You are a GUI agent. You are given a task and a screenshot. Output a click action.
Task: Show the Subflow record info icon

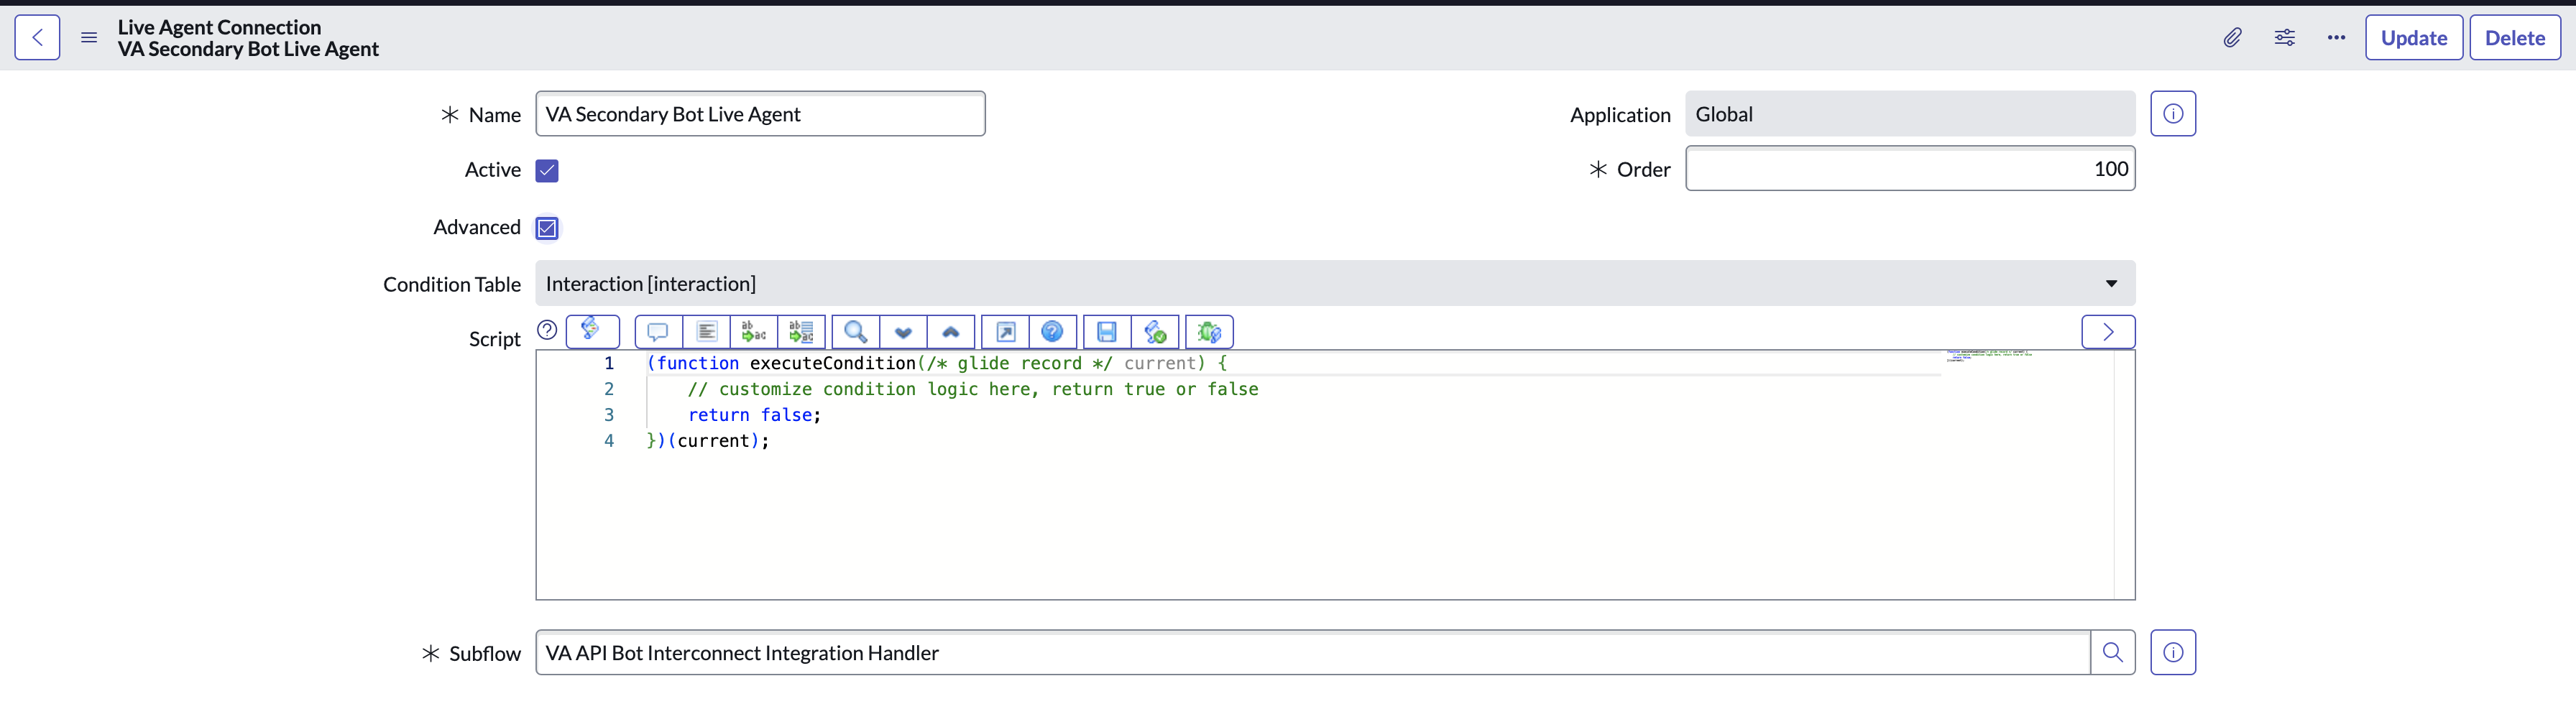click(x=2173, y=653)
